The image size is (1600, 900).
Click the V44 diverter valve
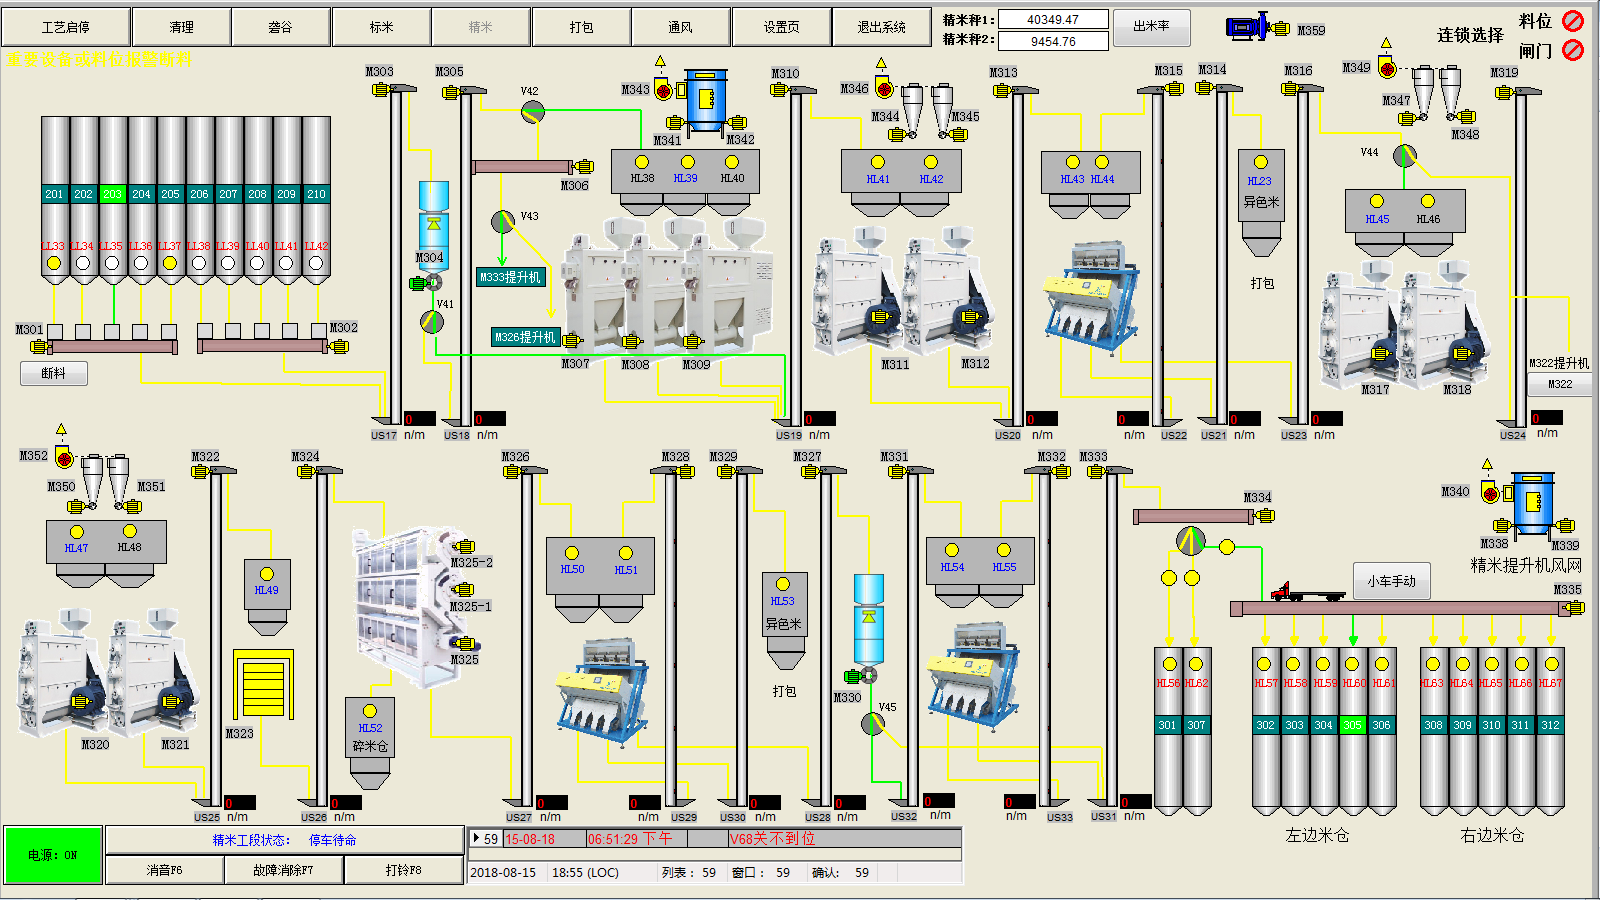pos(1405,156)
